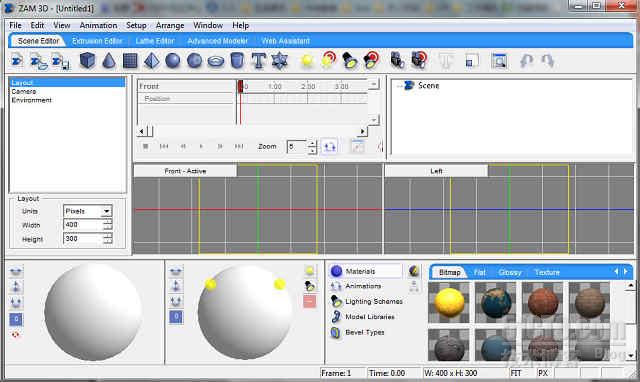The image size is (640, 382).
Task: Insert a pyramid primitive
Action: 151,61
